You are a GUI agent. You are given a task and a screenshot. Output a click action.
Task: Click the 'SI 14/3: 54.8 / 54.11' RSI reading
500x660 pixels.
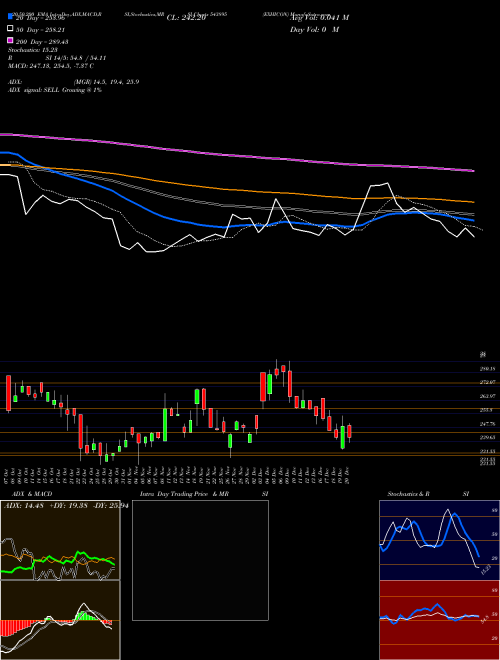(x=76, y=58)
